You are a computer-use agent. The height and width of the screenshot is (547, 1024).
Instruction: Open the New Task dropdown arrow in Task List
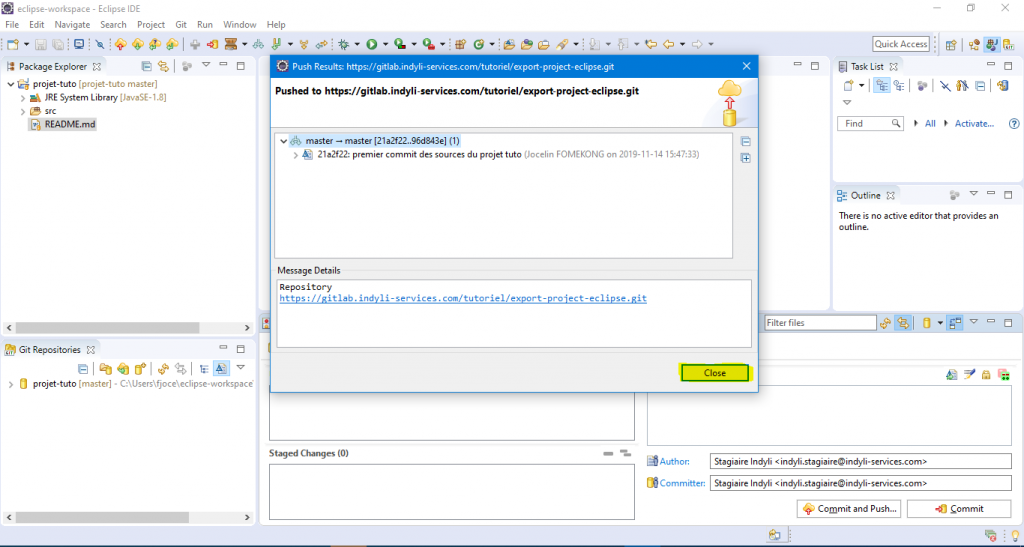862,86
